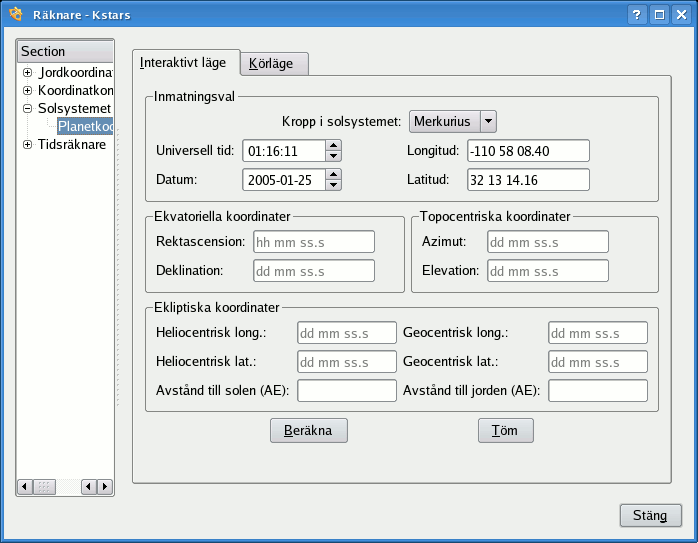Switch to the Interaktivt läge tab
This screenshot has height=543, width=698.
[186, 63]
